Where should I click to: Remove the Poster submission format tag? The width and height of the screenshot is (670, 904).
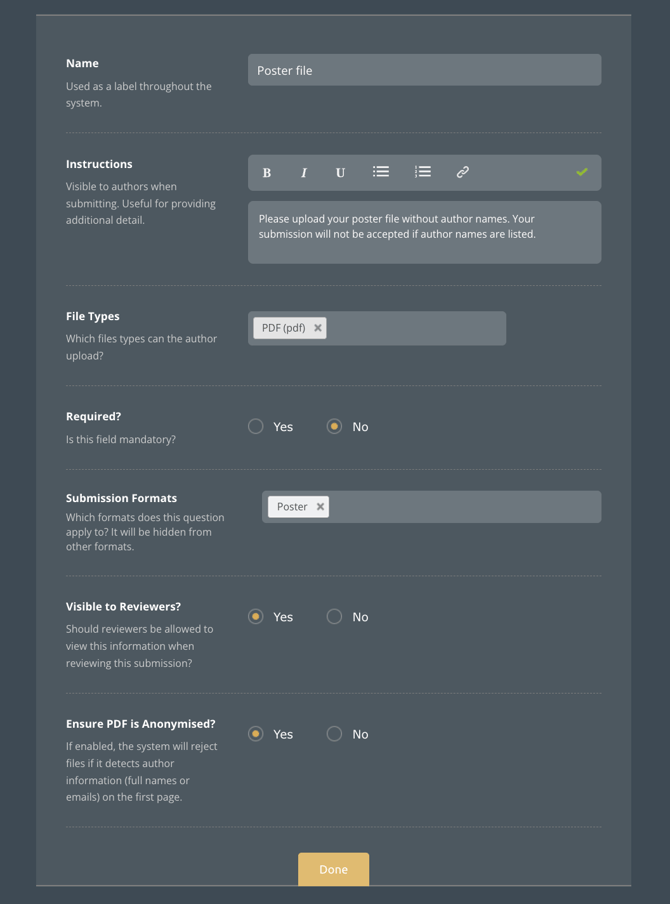click(320, 507)
